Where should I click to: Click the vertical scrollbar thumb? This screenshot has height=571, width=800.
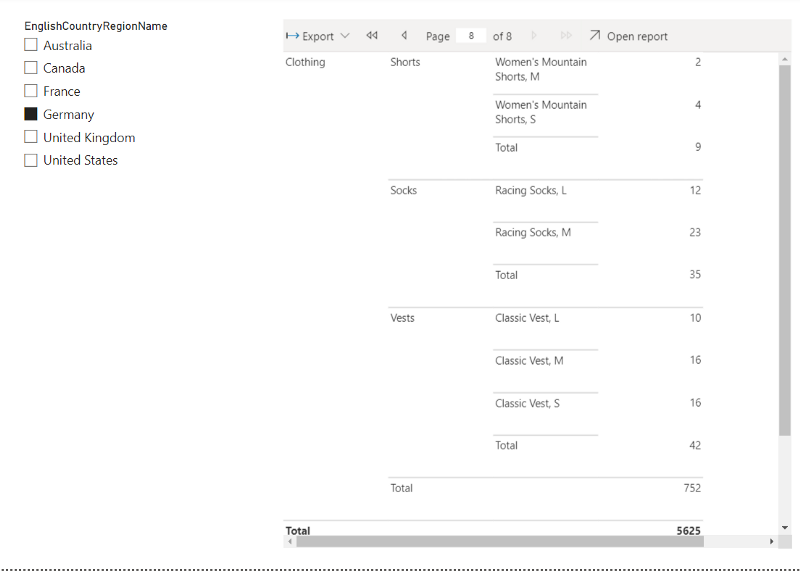784,250
